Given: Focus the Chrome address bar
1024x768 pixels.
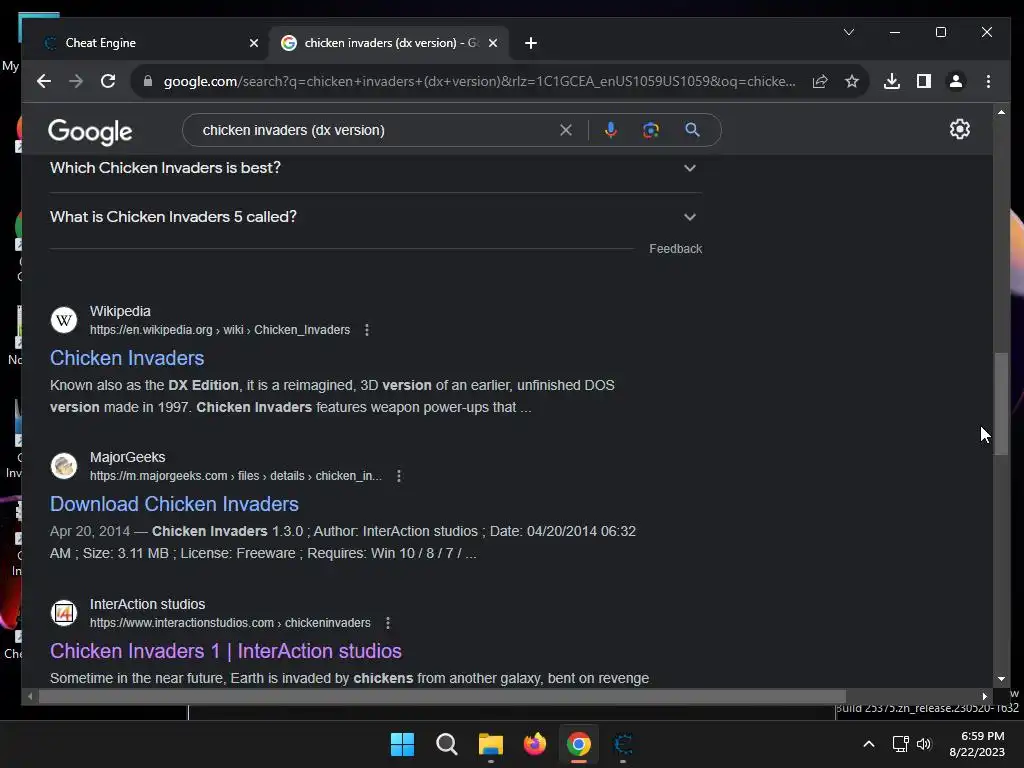Looking at the screenshot, I should click(479, 81).
